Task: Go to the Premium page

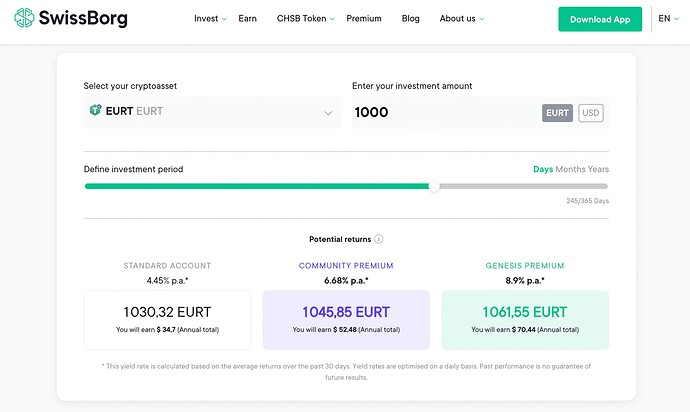Action: pos(364,18)
